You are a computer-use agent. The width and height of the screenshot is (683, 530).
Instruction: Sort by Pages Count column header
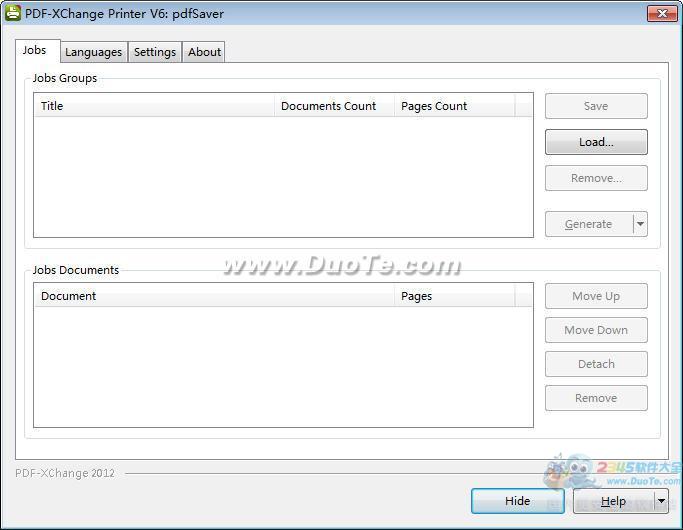pos(454,106)
